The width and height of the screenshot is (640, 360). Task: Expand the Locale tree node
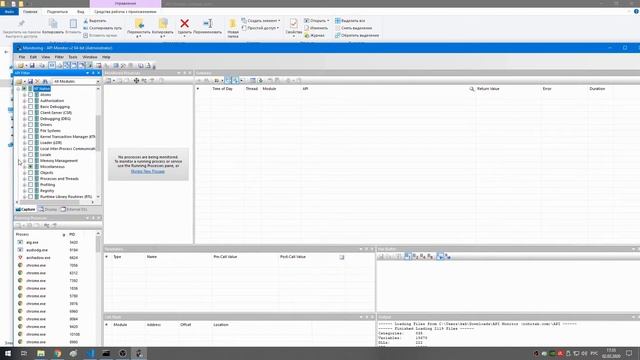(24, 155)
